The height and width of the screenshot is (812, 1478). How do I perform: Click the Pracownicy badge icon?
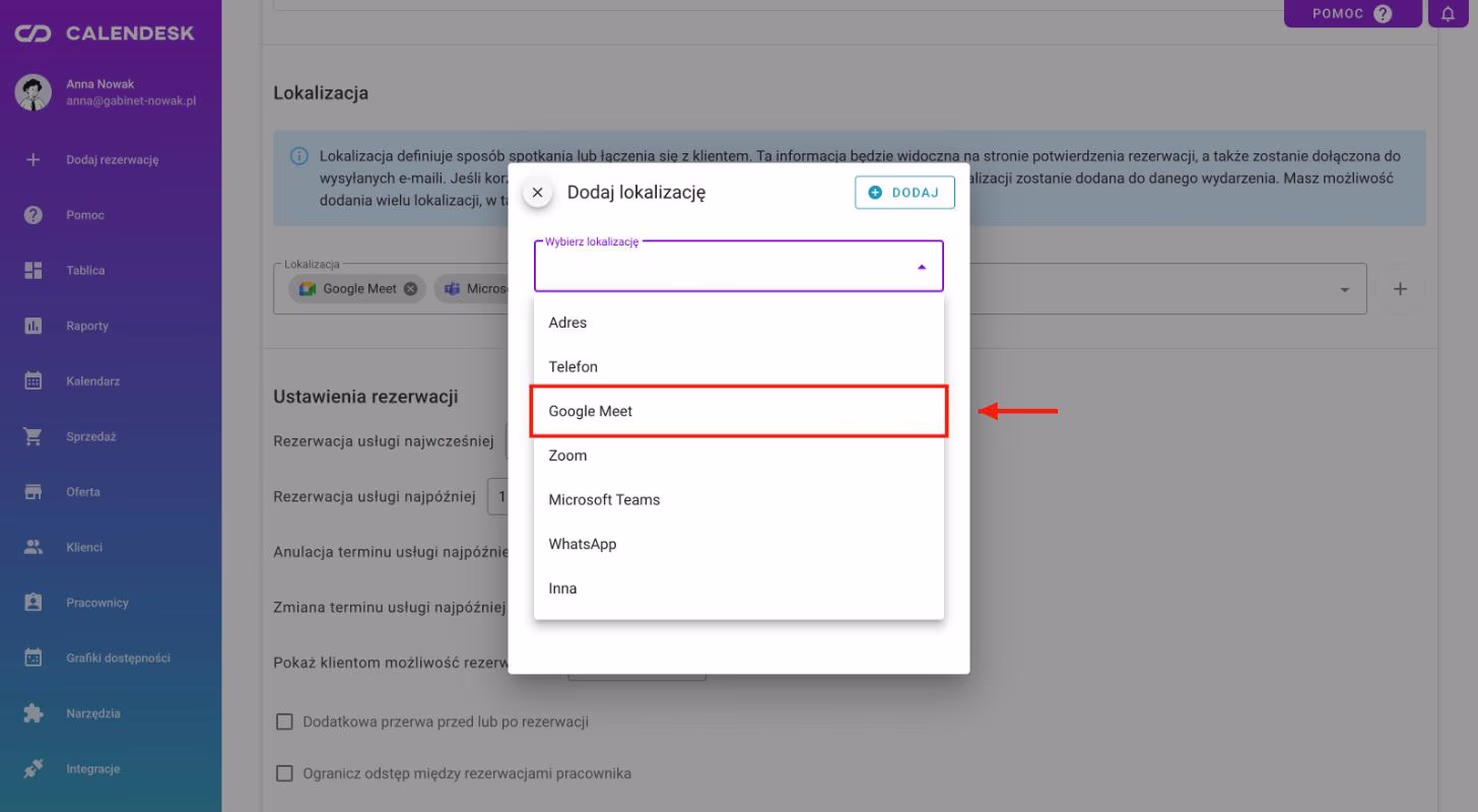click(x=33, y=603)
